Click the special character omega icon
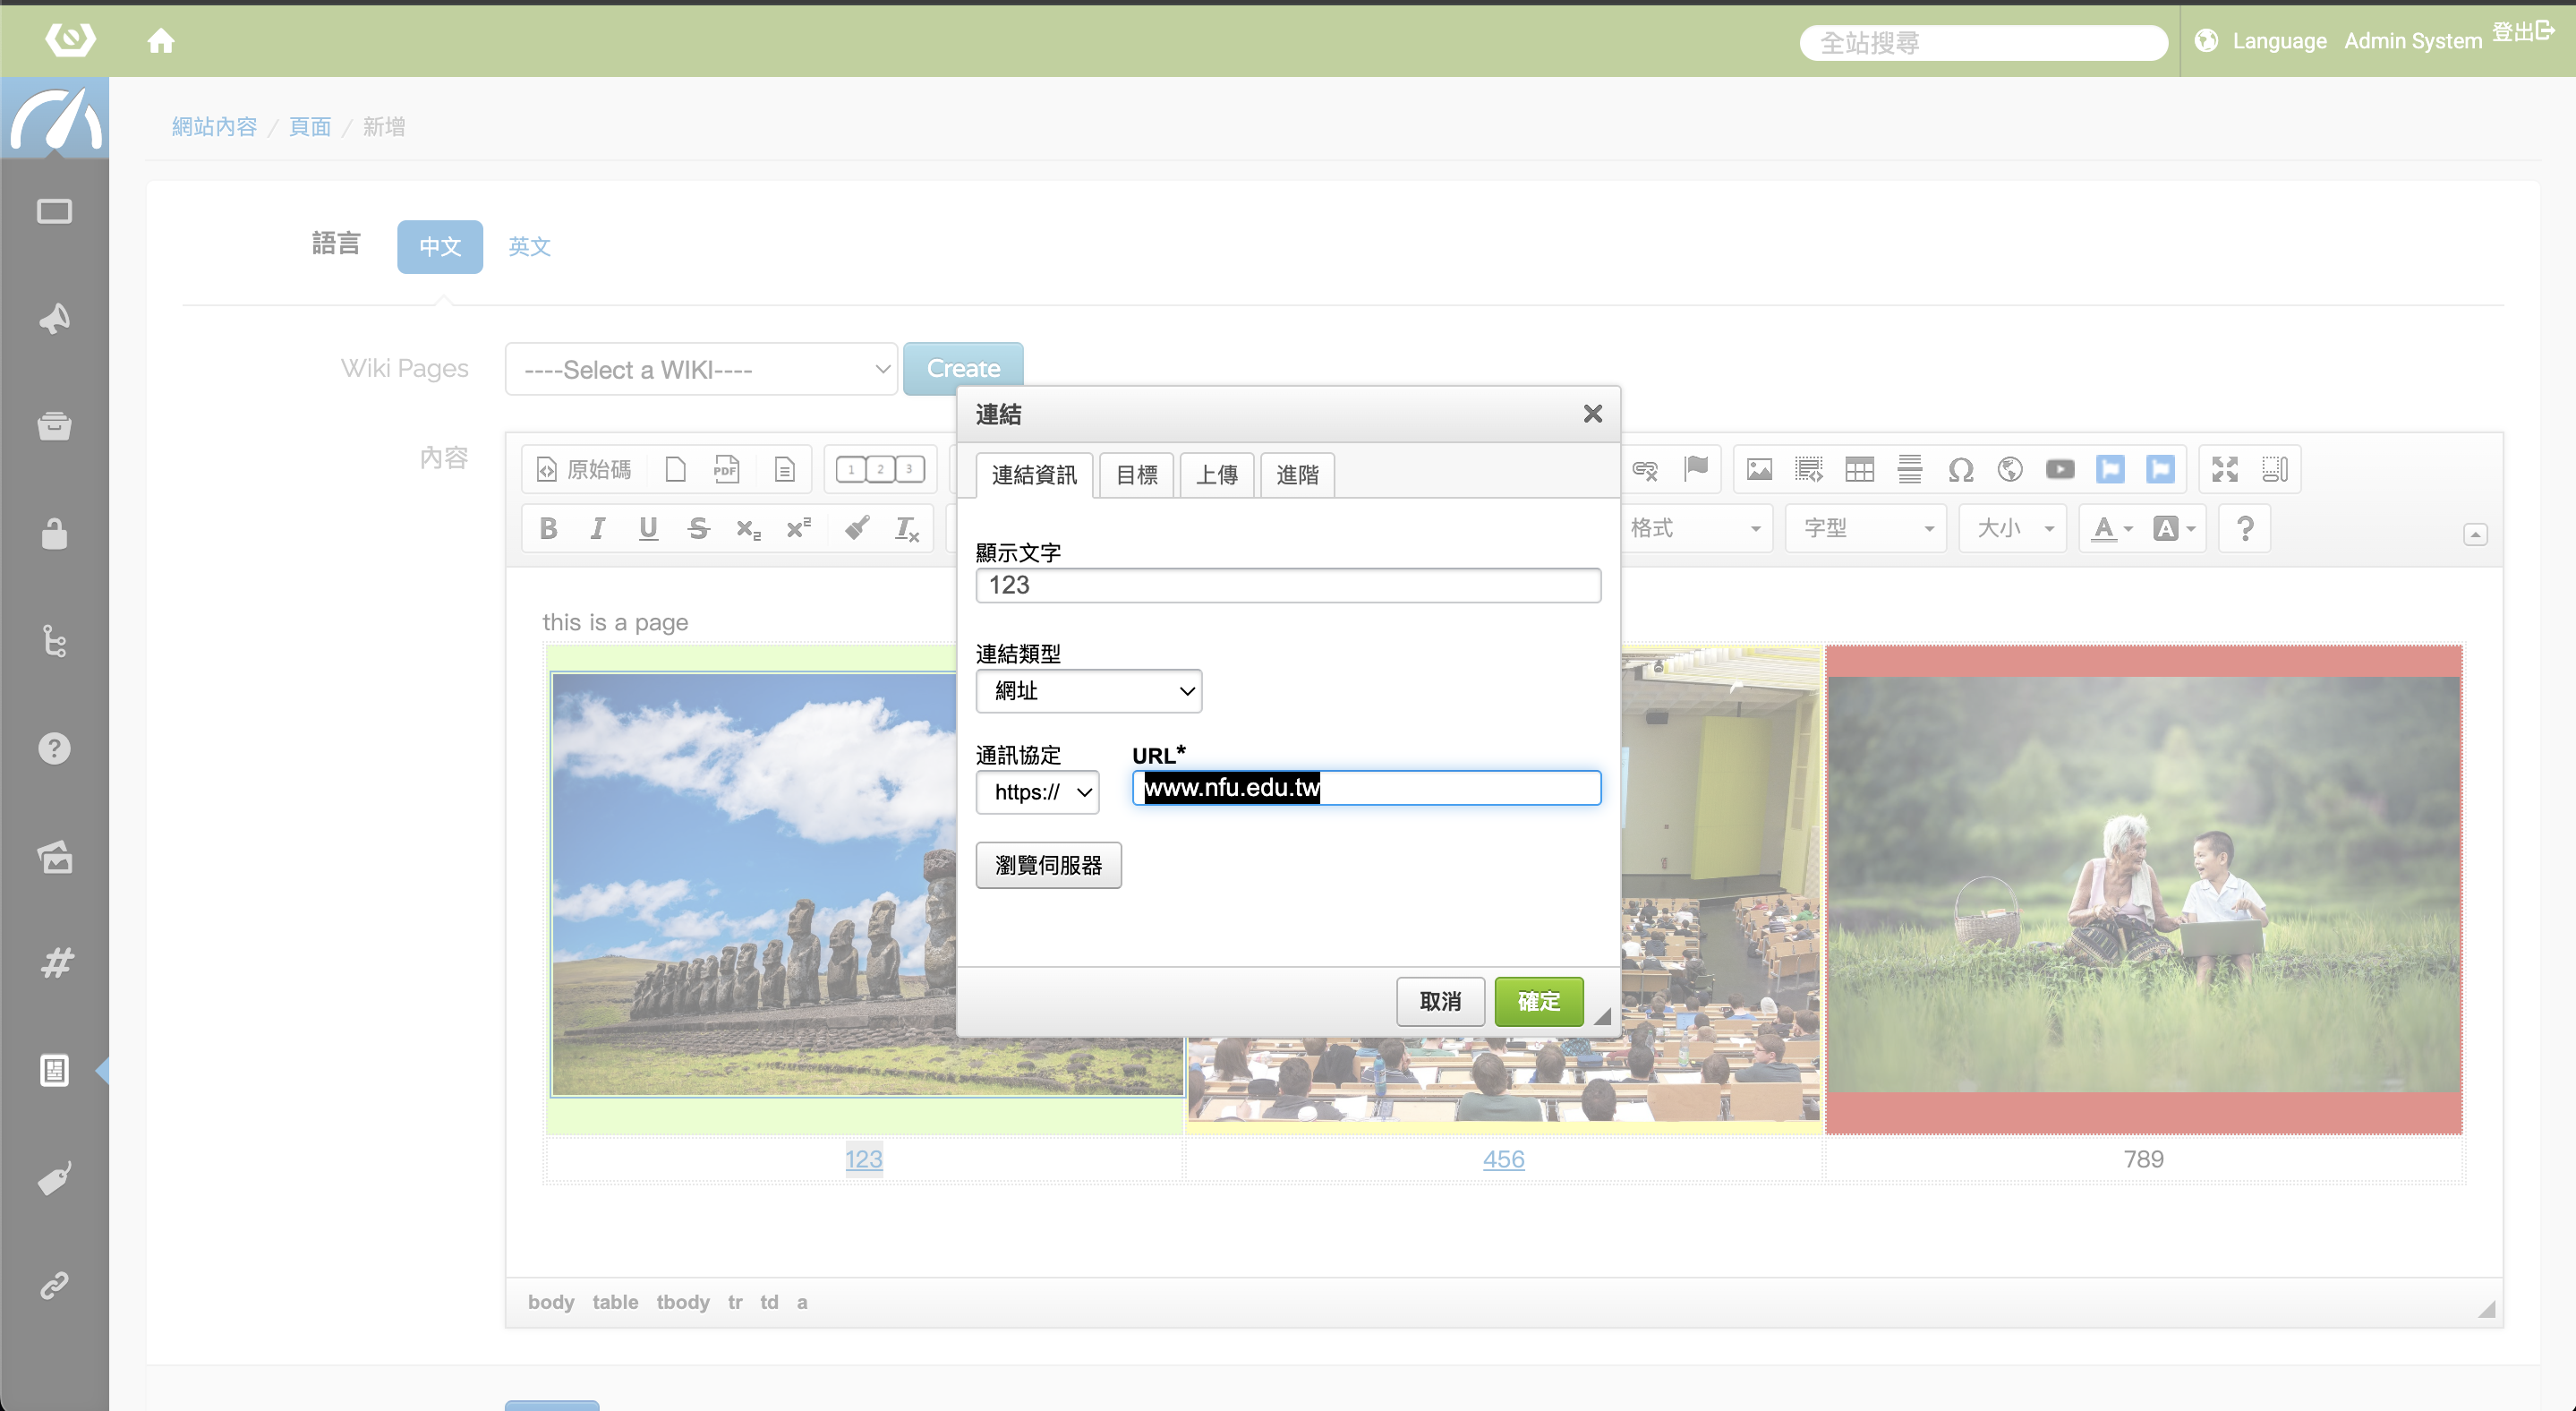The height and width of the screenshot is (1411, 2576). 1960,469
